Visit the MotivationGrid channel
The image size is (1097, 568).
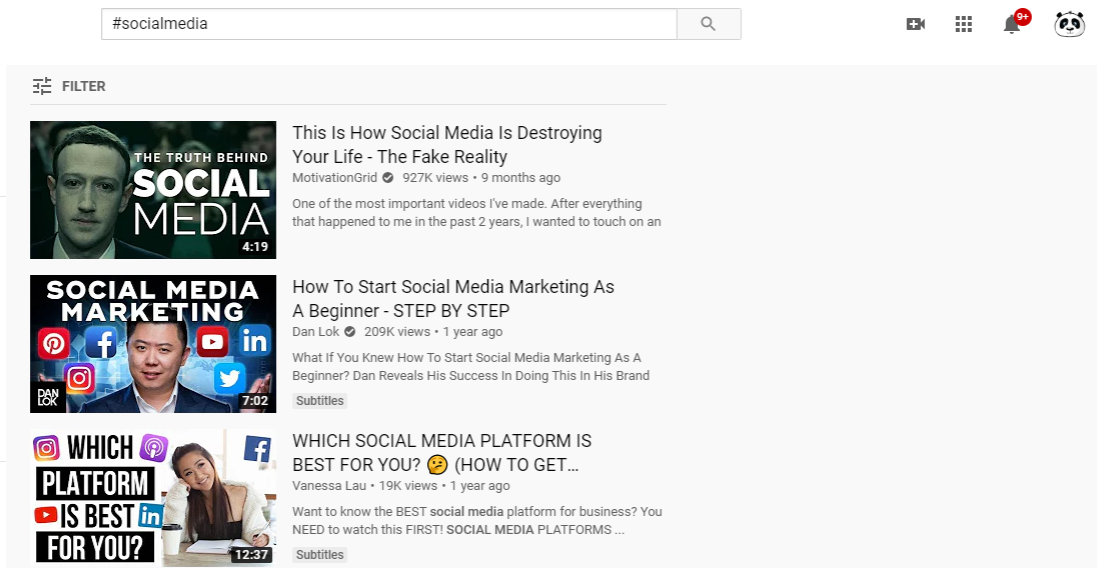tap(334, 178)
